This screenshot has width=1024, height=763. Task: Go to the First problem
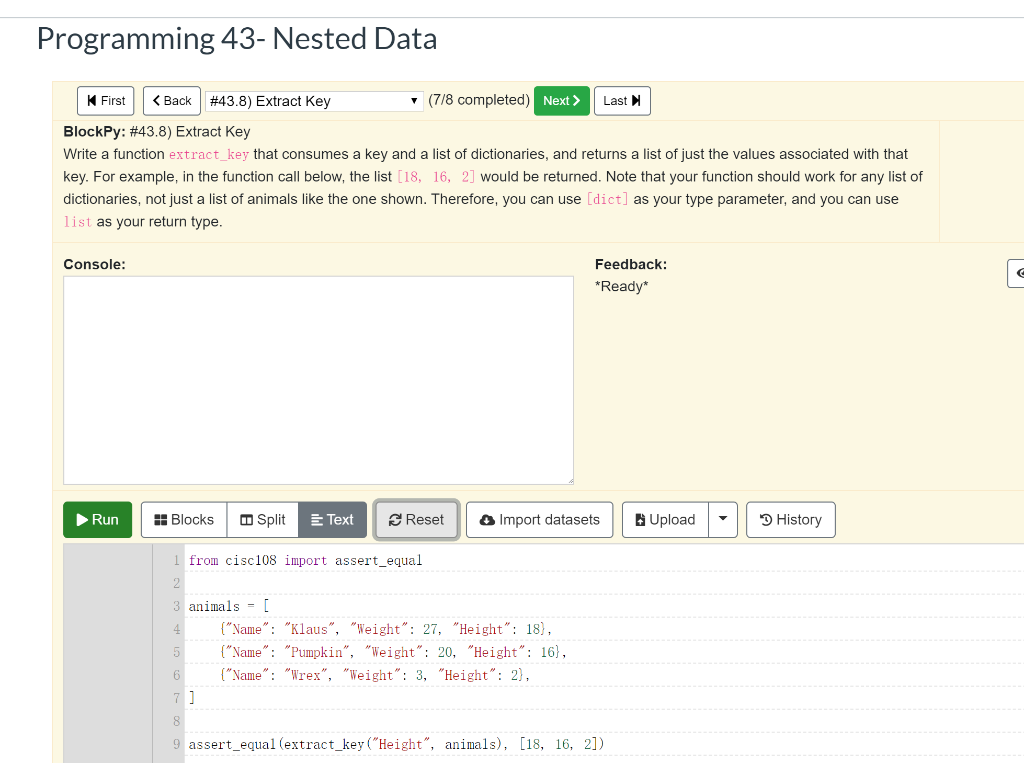106,101
